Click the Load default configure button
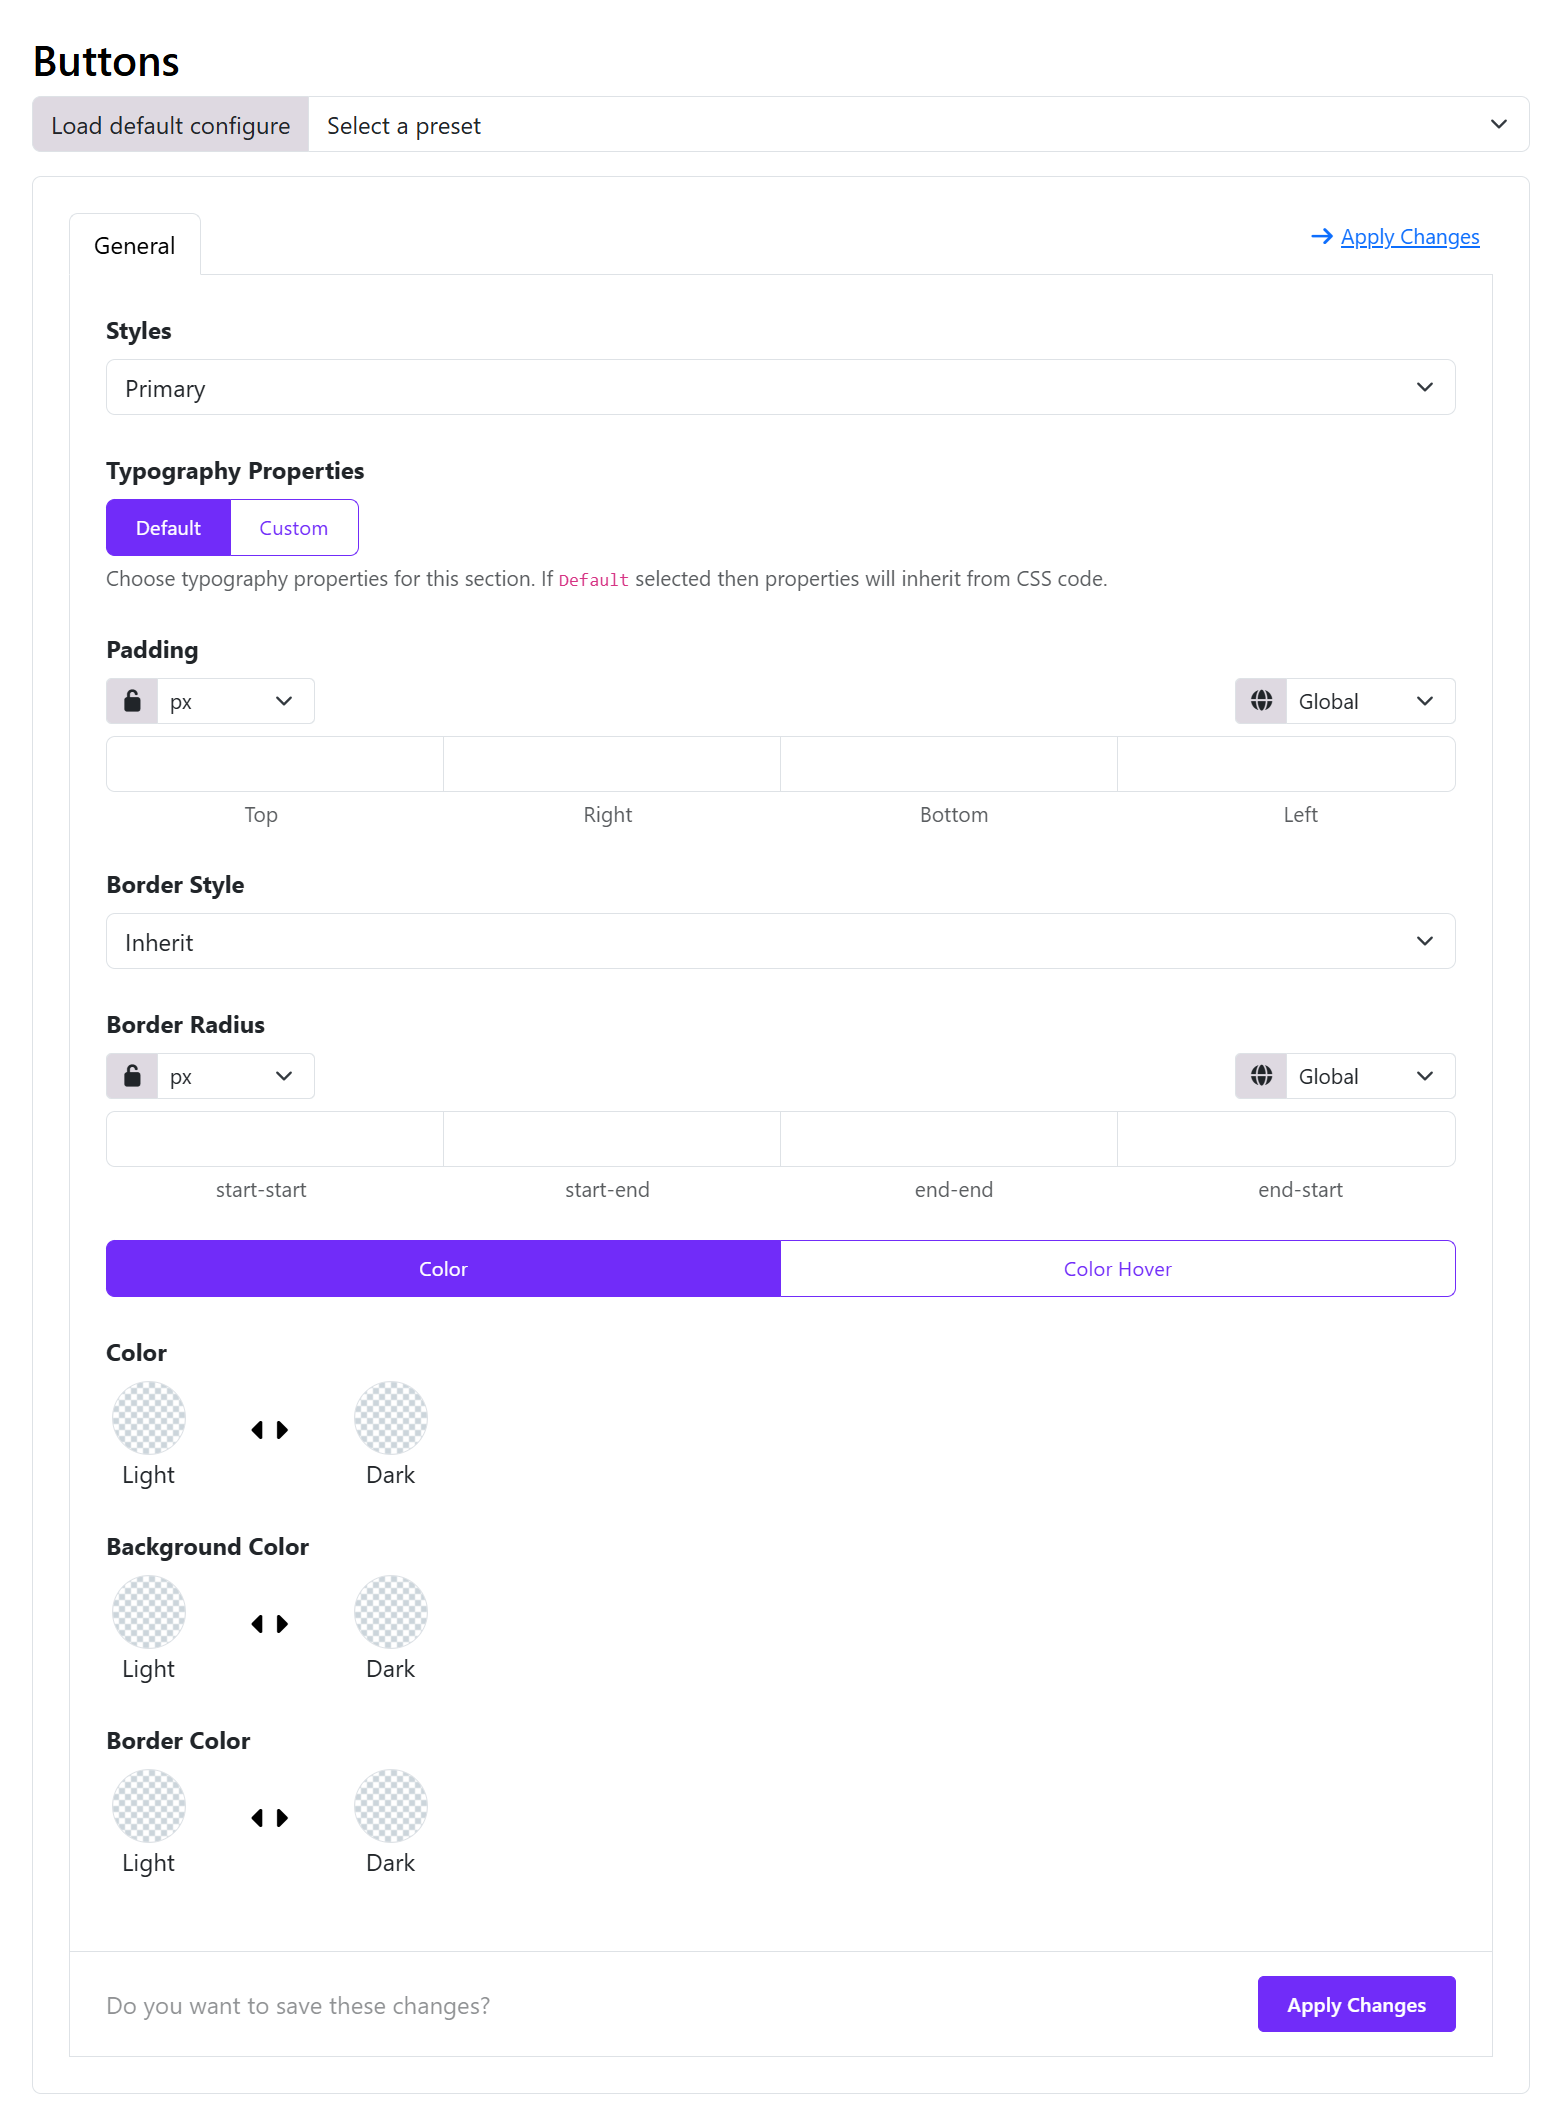The width and height of the screenshot is (1566, 2122). point(170,124)
